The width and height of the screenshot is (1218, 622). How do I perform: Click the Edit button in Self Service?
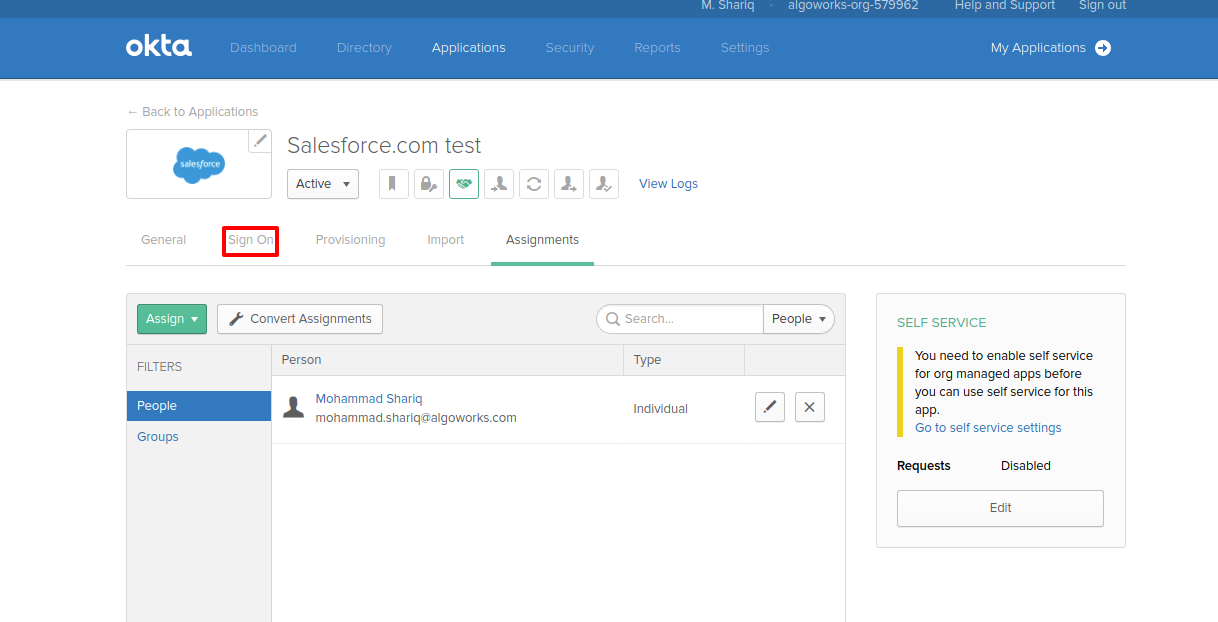[1000, 508]
